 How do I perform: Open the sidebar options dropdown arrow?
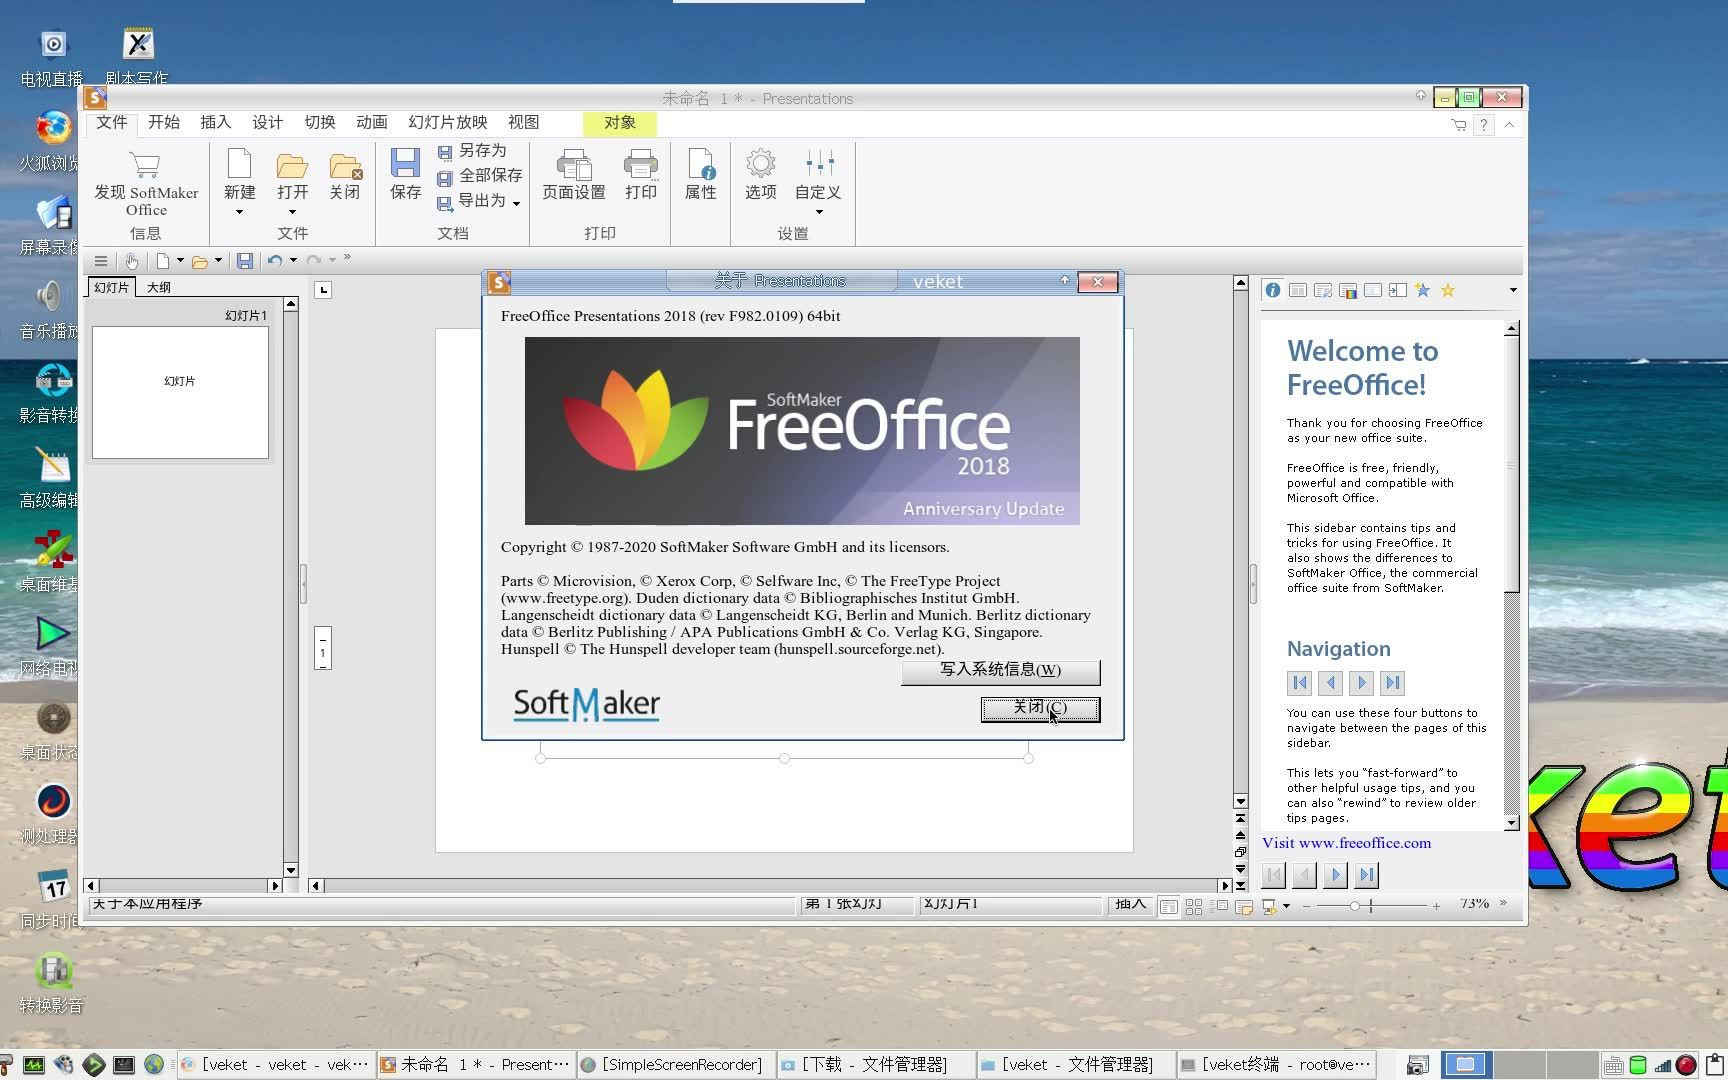[1513, 290]
